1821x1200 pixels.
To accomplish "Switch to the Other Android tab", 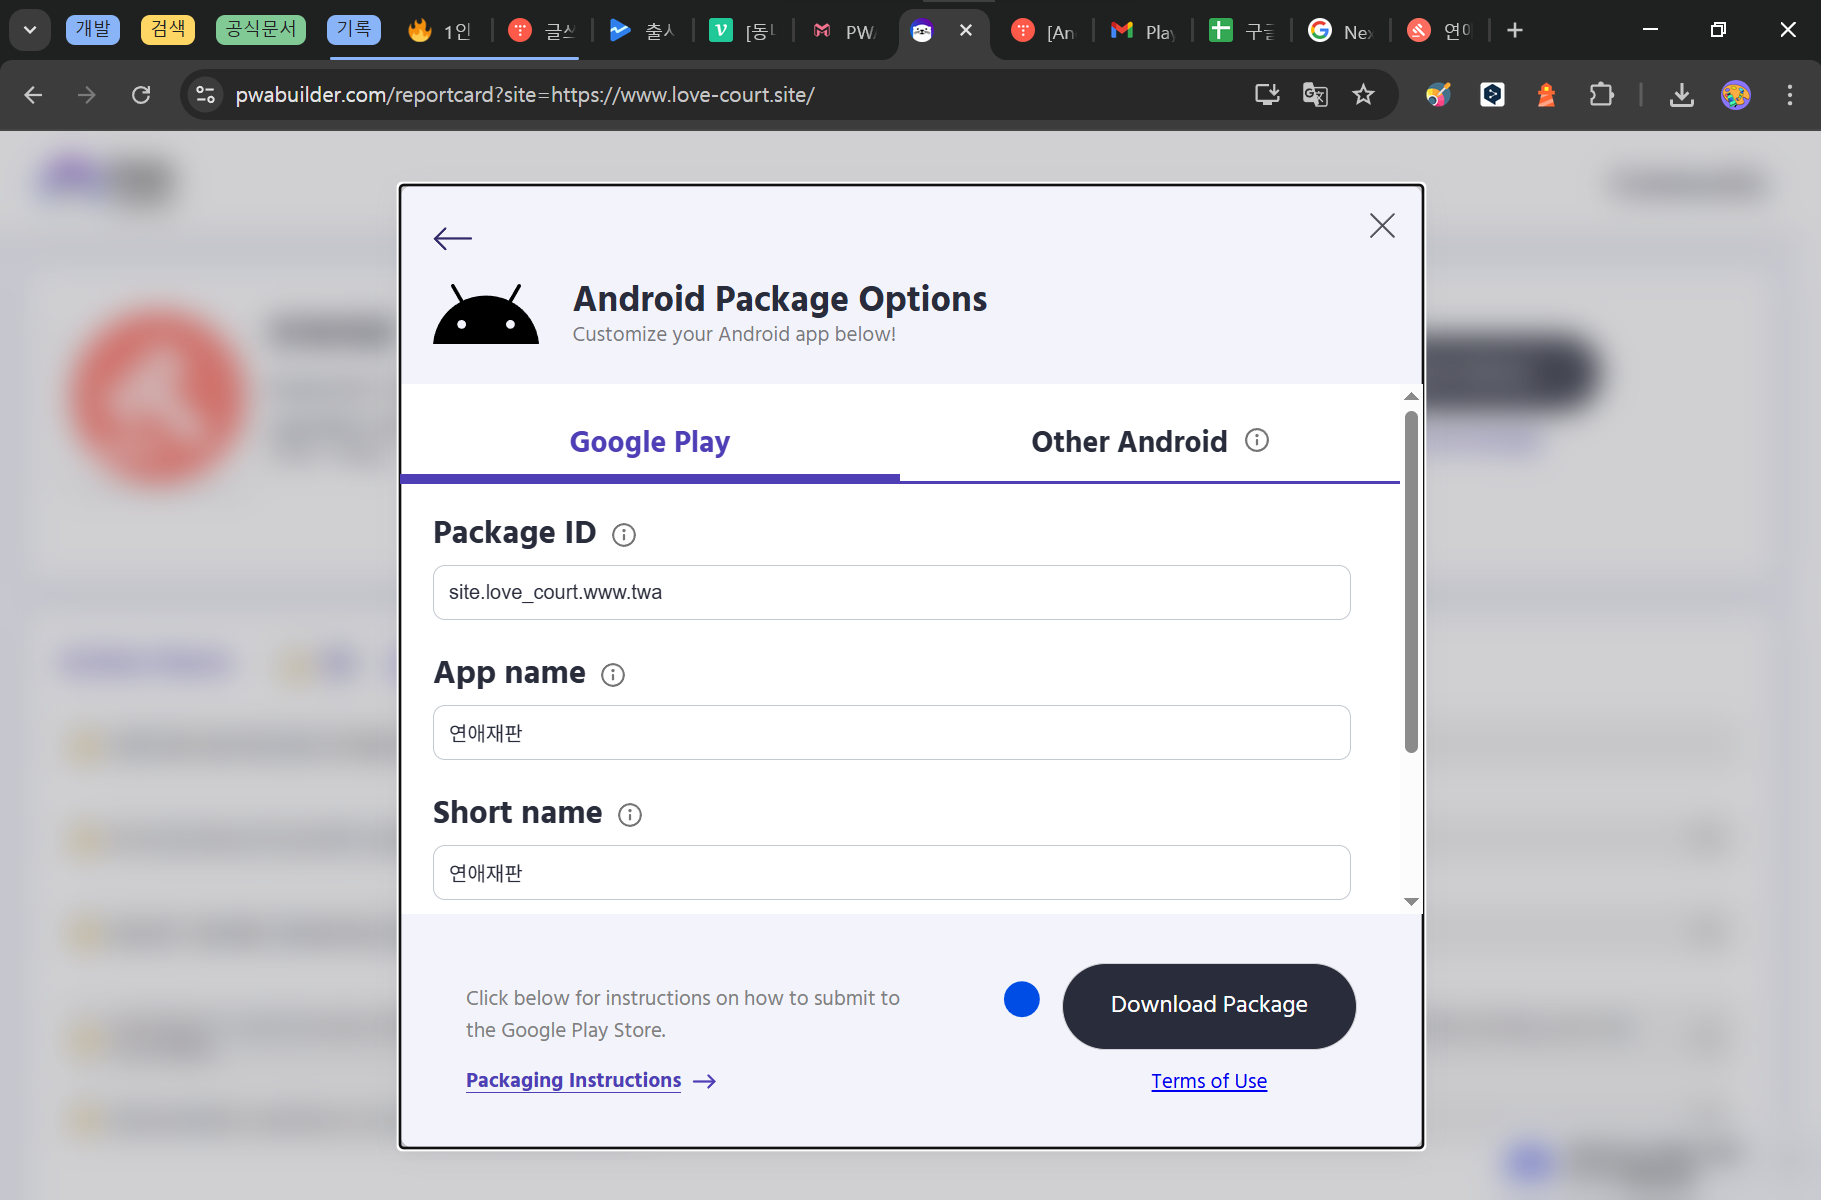I will (x=1129, y=441).
